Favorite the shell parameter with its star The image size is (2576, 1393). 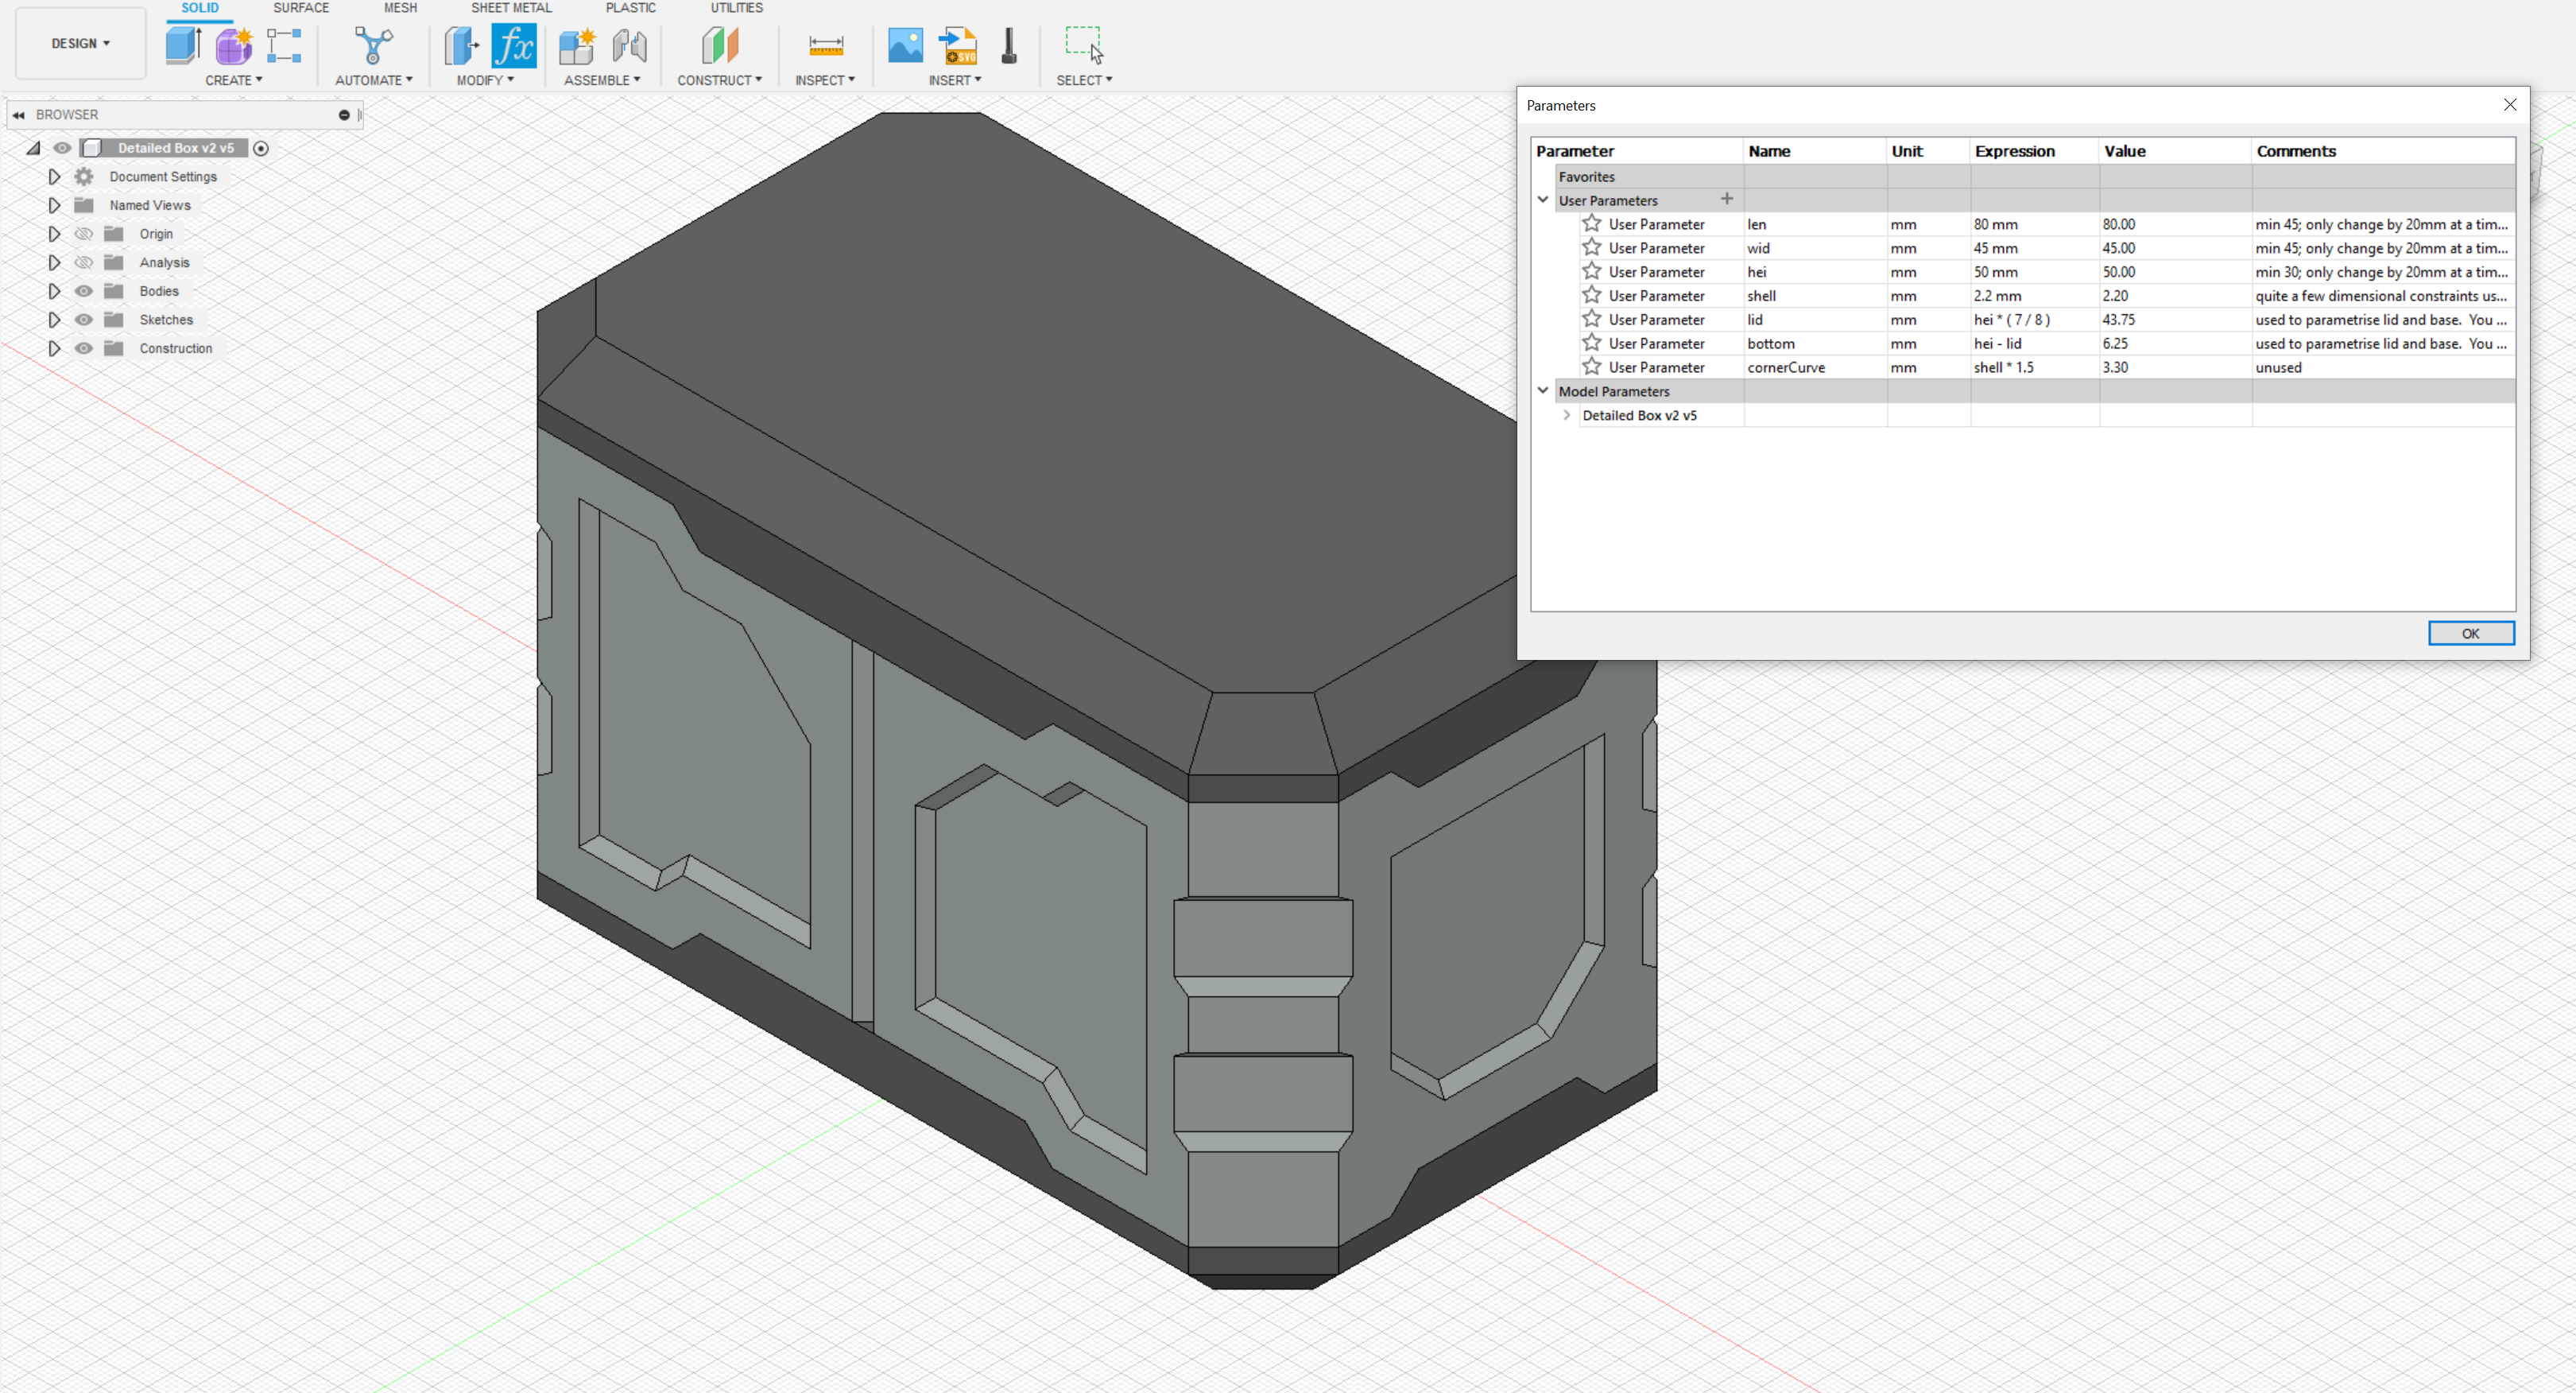point(1593,295)
